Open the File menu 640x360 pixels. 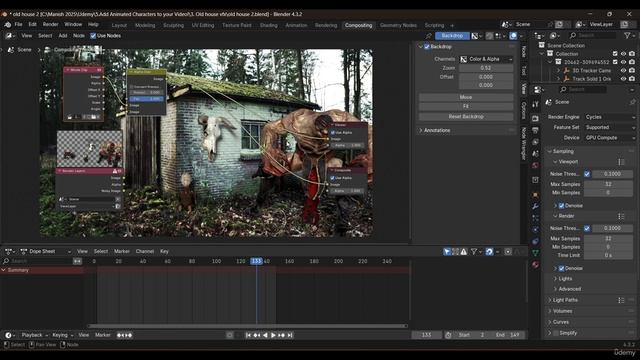pyautogui.click(x=18, y=24)
